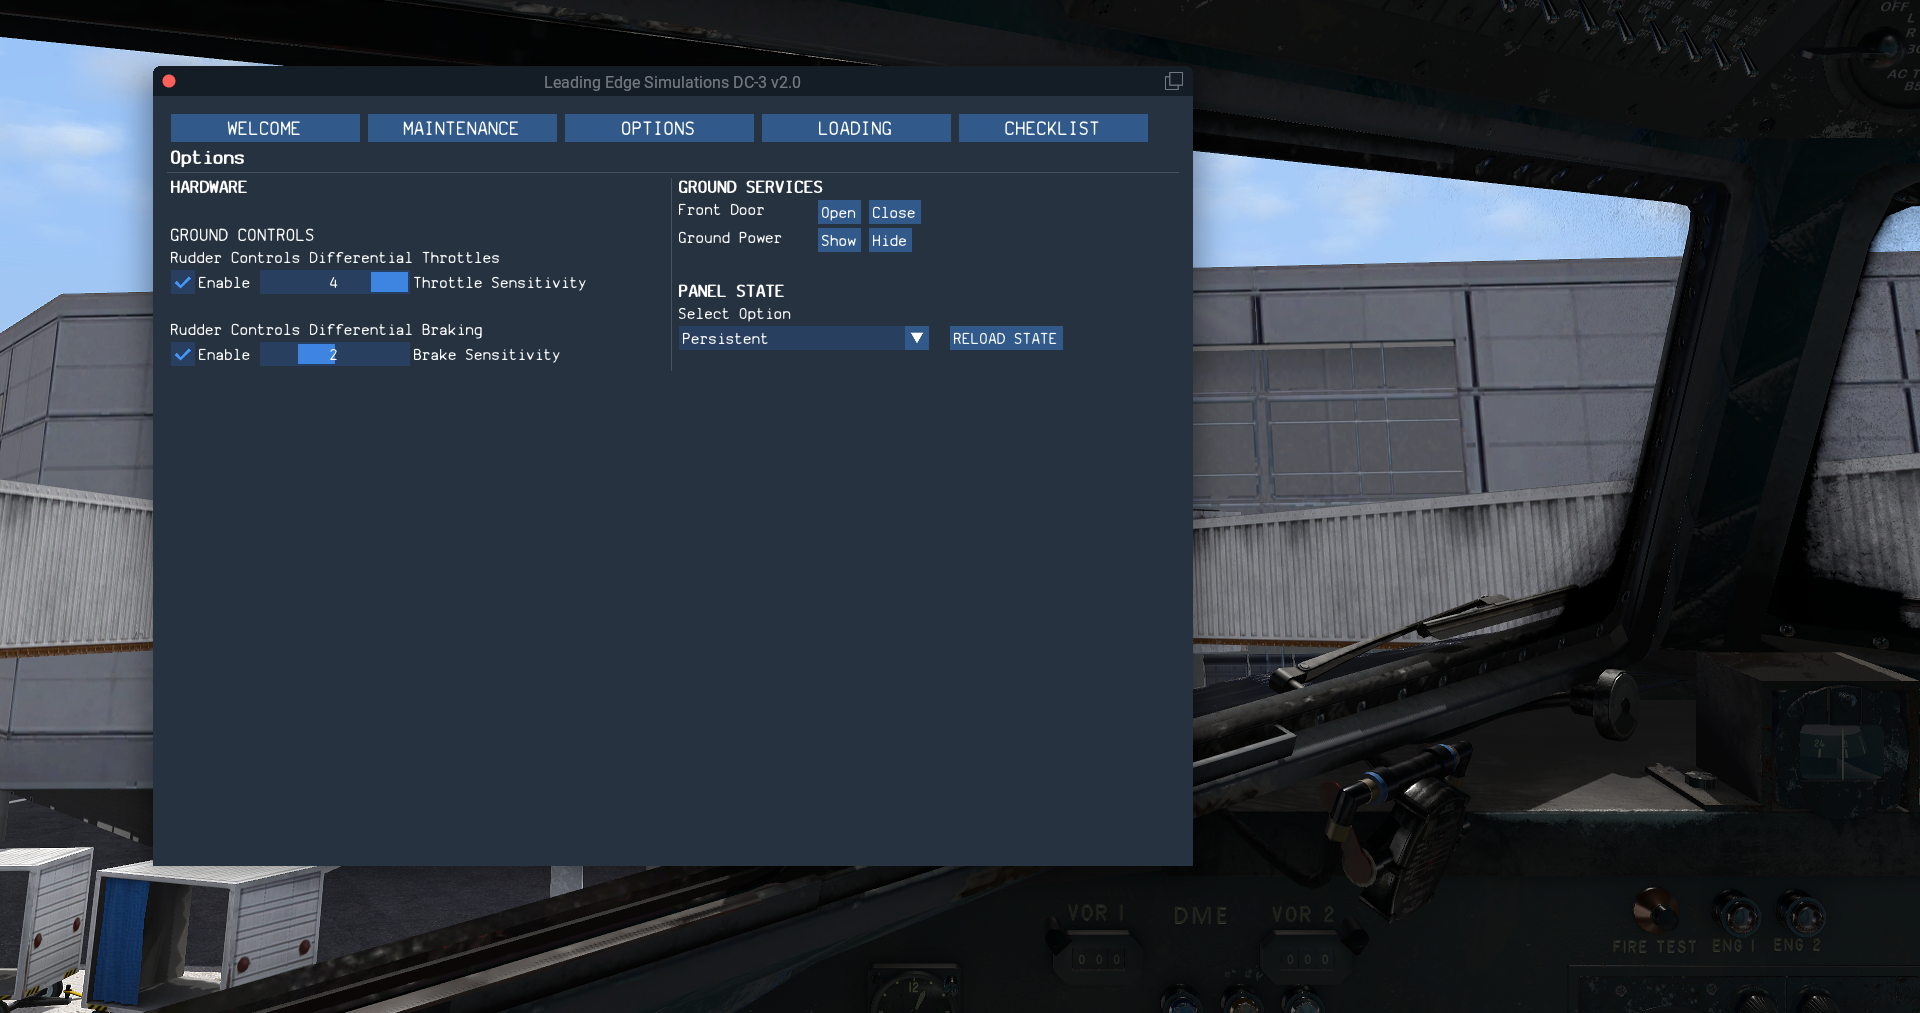
Task: Click the Front Door label
Action: (721, 210)
